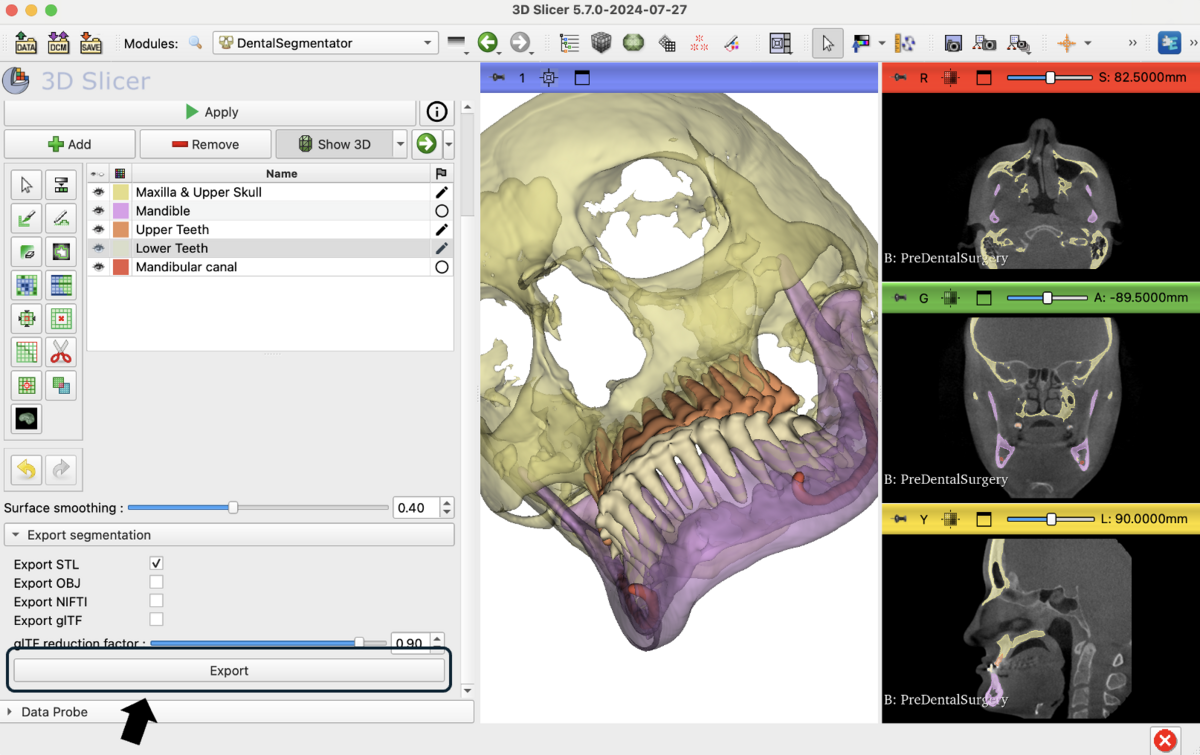Image resolution: width=1200 pixels, height=755 pixels.
Task: Adjust the red slice offset slider
Action: [1050, 77]
